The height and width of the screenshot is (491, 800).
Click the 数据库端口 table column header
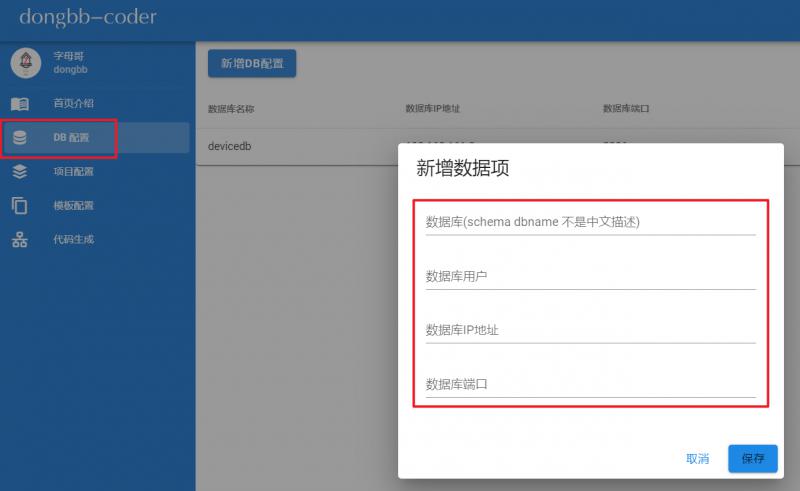[626, 108]
